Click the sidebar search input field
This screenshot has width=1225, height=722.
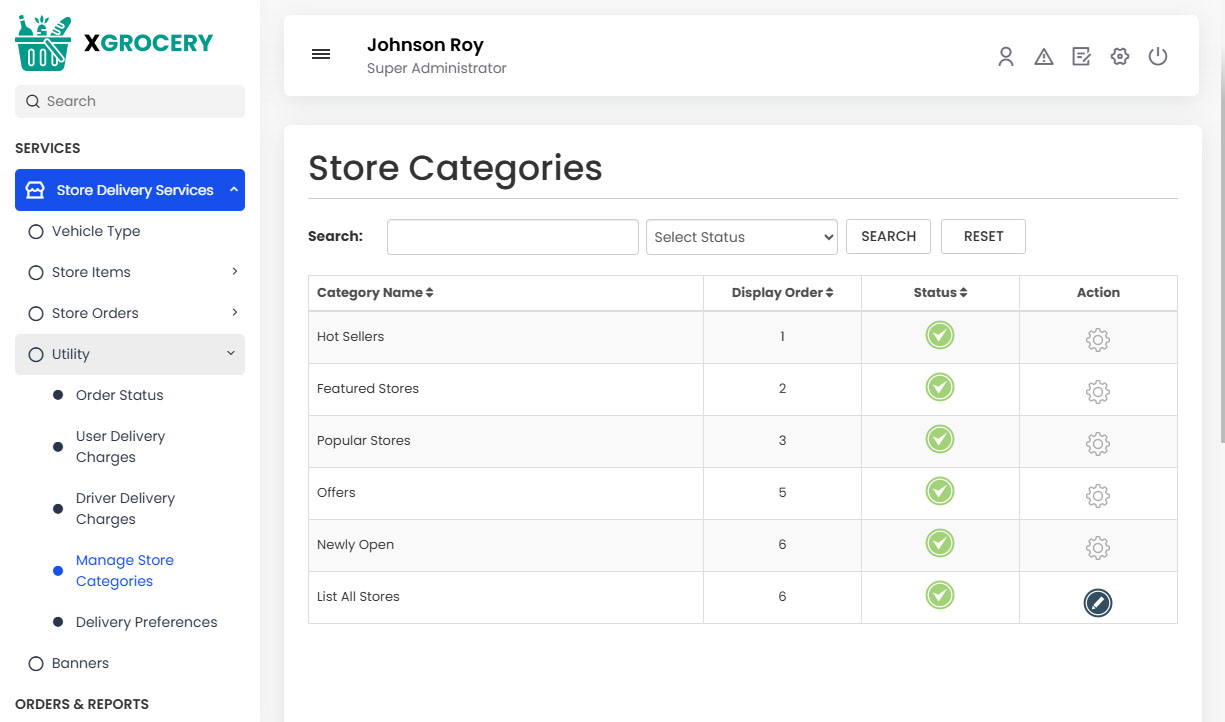[x=129, y=101]
